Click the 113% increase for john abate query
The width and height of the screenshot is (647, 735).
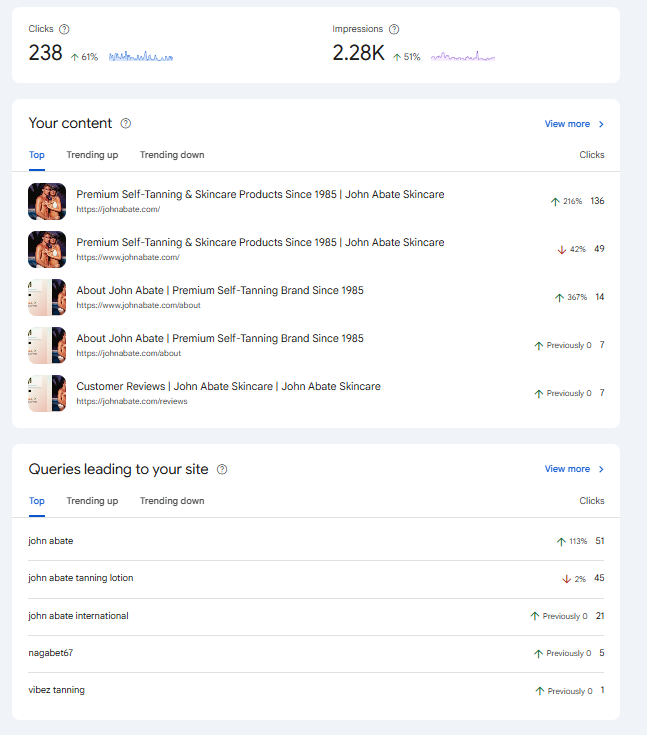(x=572, y=541)
